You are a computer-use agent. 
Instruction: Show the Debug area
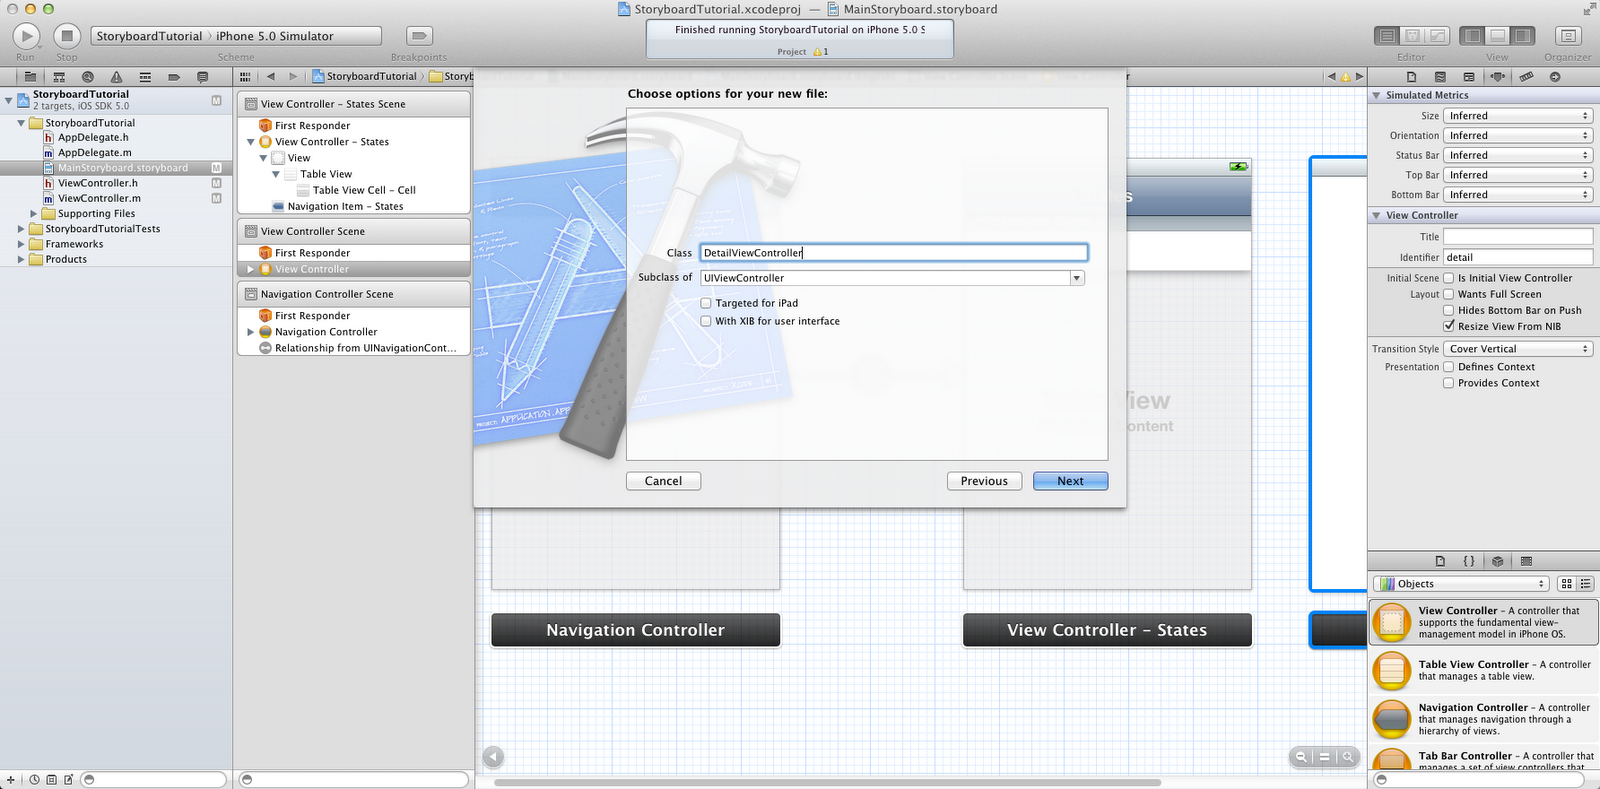(1497, 36)
